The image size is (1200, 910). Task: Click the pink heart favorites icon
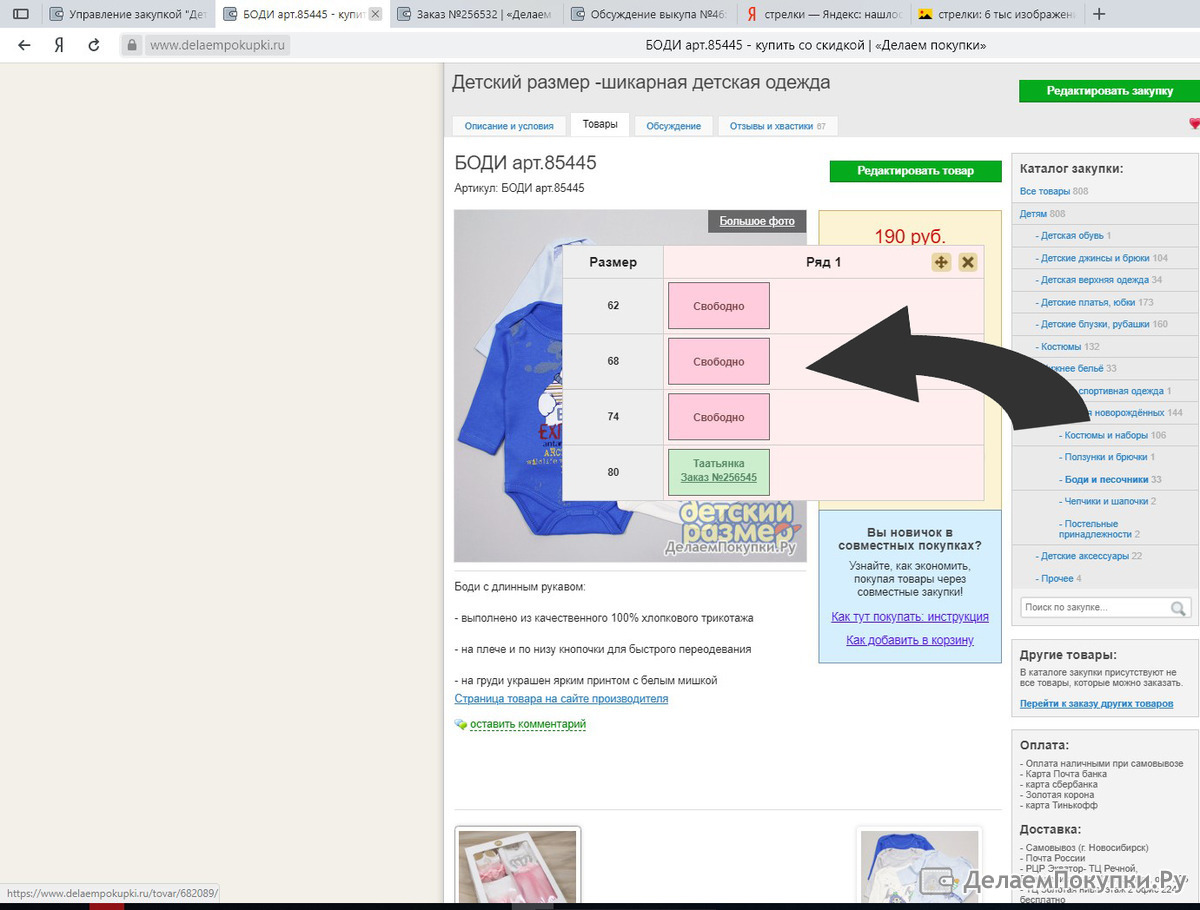point(1194,124)
